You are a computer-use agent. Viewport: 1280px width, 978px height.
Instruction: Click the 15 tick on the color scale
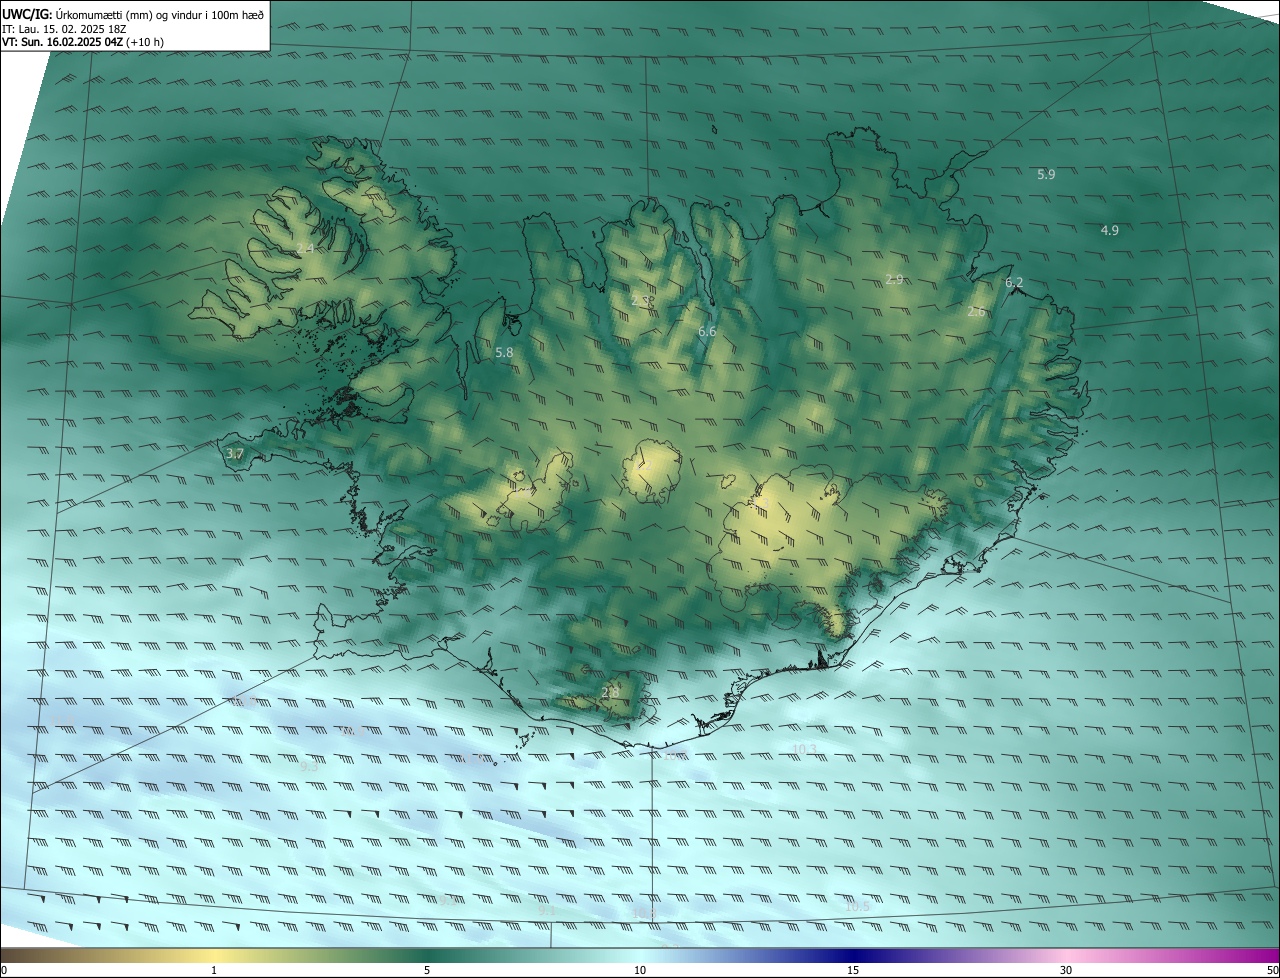click(853, 970)
